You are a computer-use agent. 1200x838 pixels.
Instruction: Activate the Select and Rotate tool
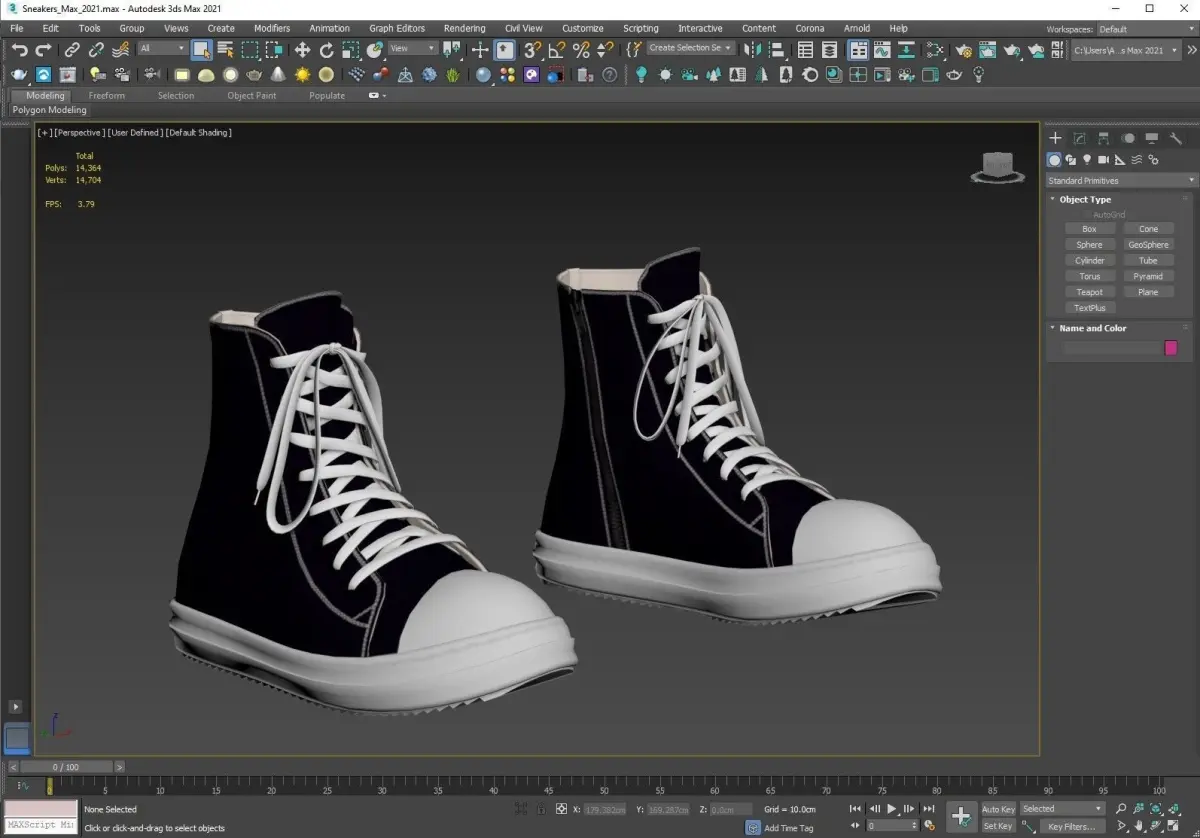326,49
